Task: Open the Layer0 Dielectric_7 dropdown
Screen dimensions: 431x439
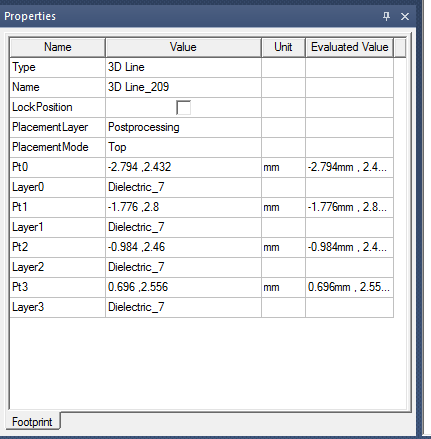Action: coord(183,187)
